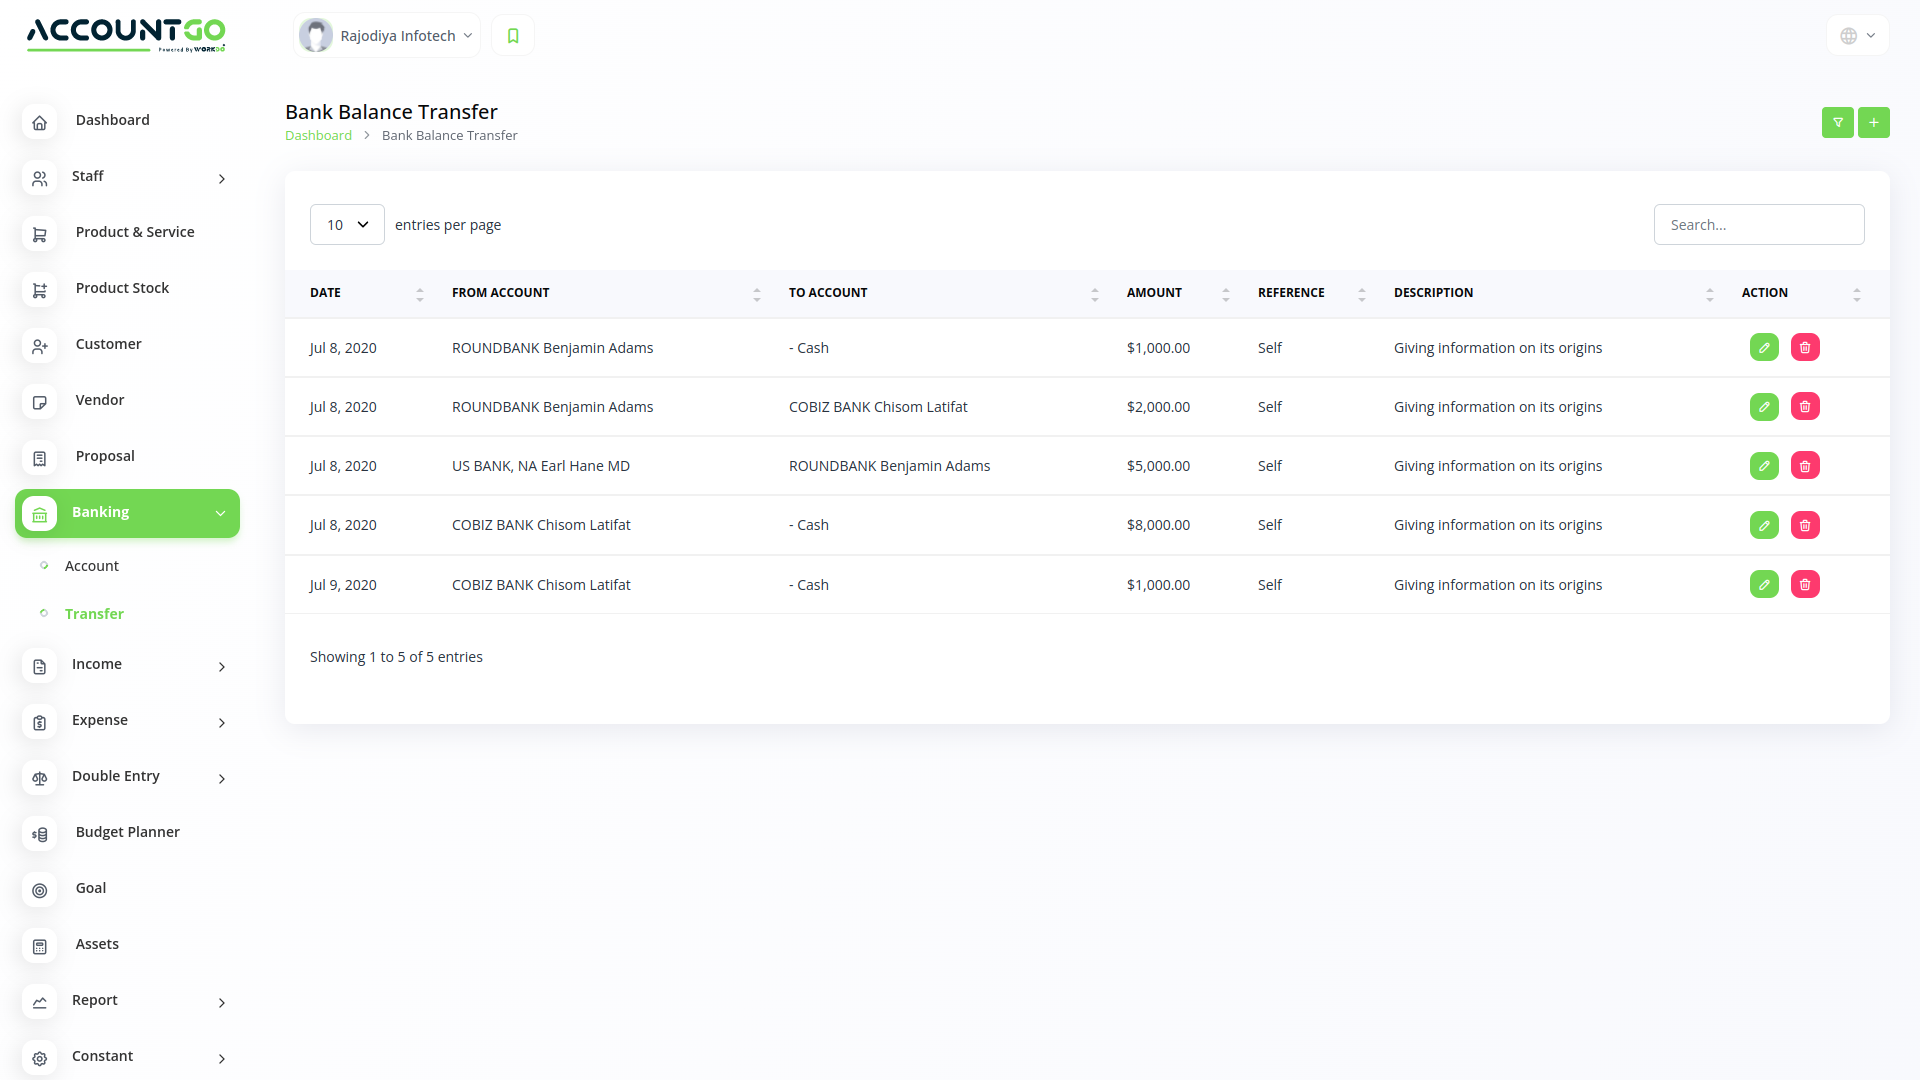Open the Transfer menu item

(x=95, y=613)
